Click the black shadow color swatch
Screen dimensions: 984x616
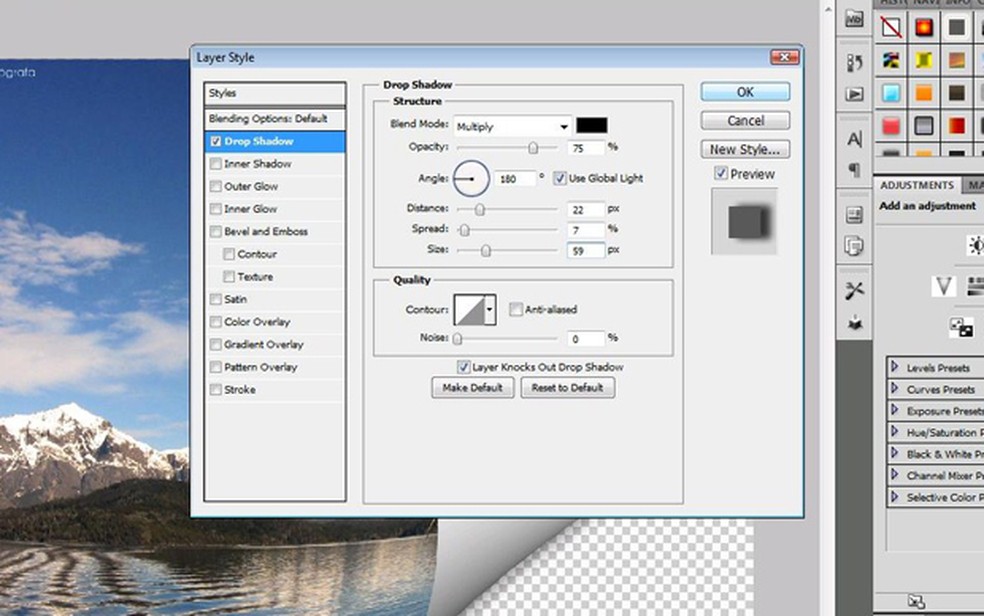coord(591,126)
